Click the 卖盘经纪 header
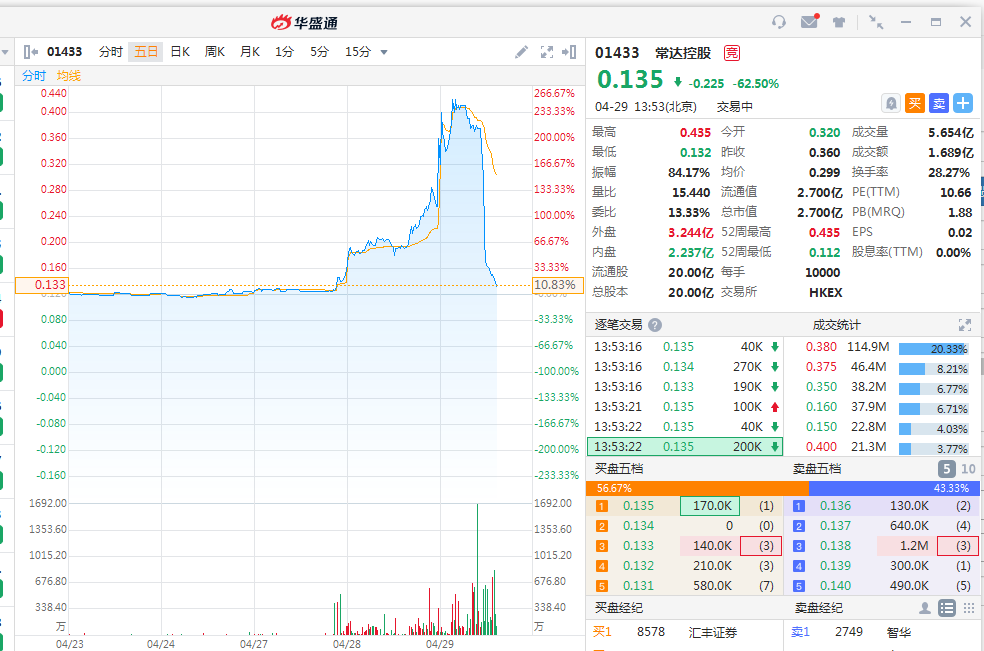Image resolution: width=984 pixels, height=651 pixels. coord(819,608)
